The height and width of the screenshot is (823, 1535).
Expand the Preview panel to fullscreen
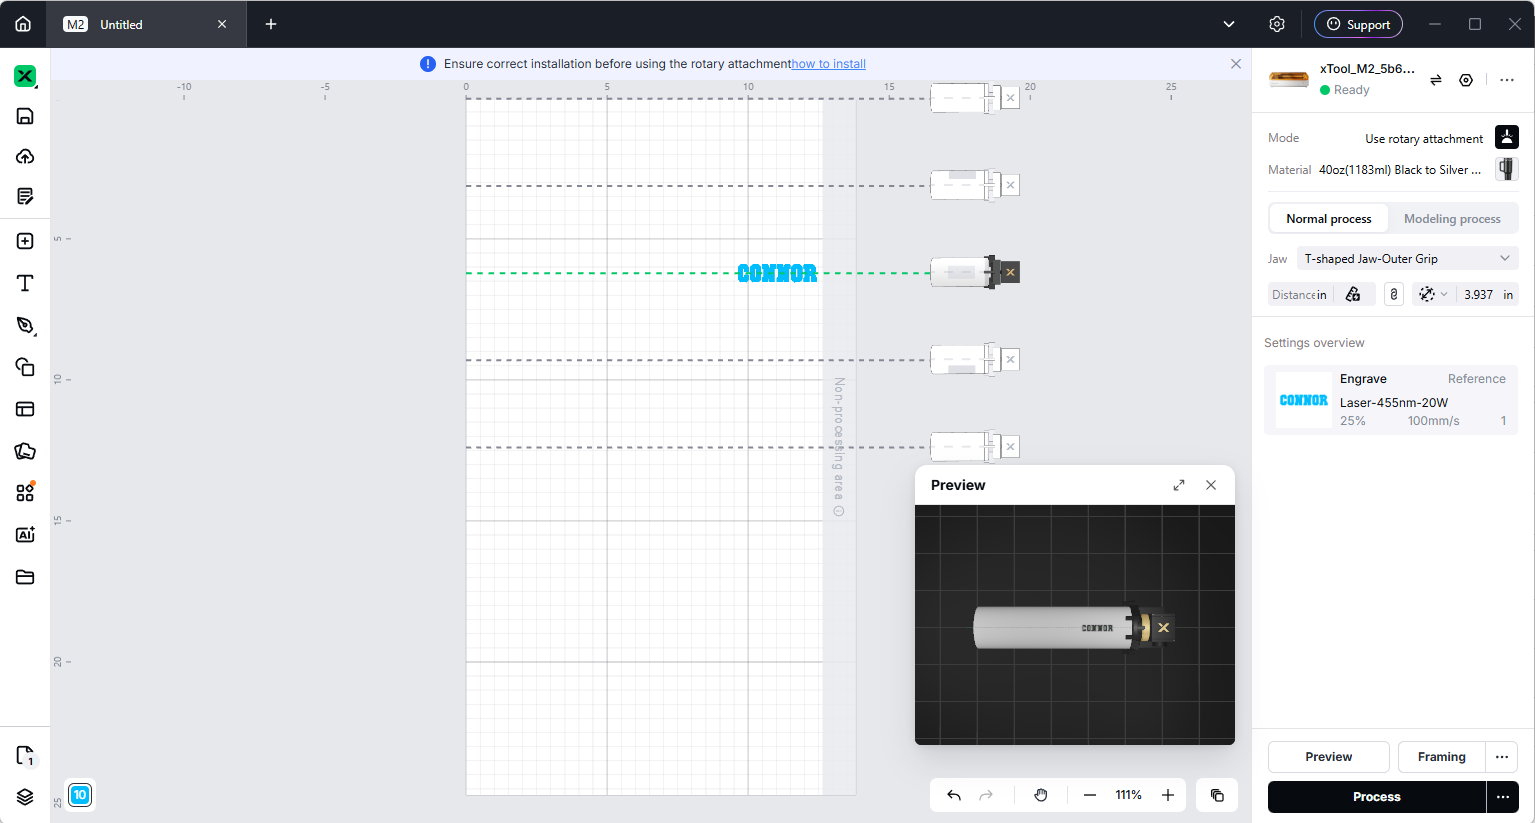(x=1179, y=485)
